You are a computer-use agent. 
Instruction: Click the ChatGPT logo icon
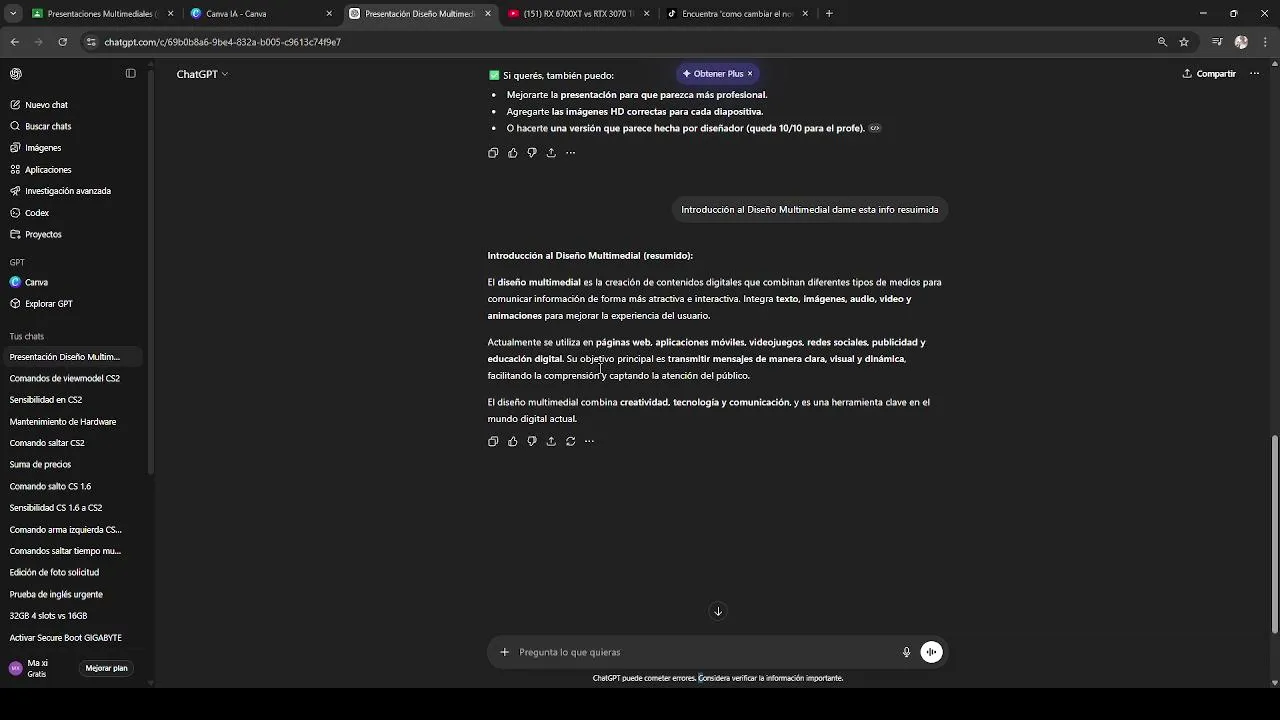click(16, 74)
